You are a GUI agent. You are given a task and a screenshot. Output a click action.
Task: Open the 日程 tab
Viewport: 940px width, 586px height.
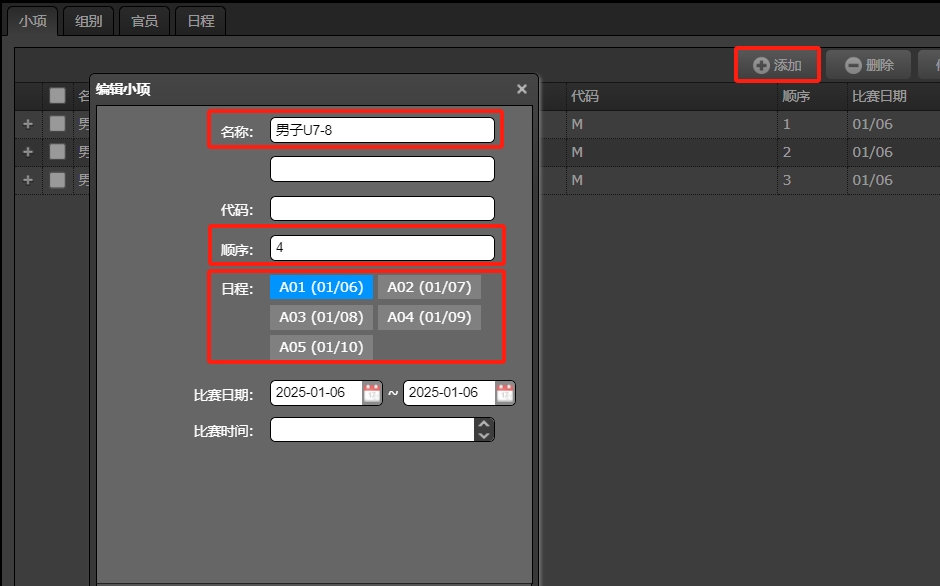[201, 20]
